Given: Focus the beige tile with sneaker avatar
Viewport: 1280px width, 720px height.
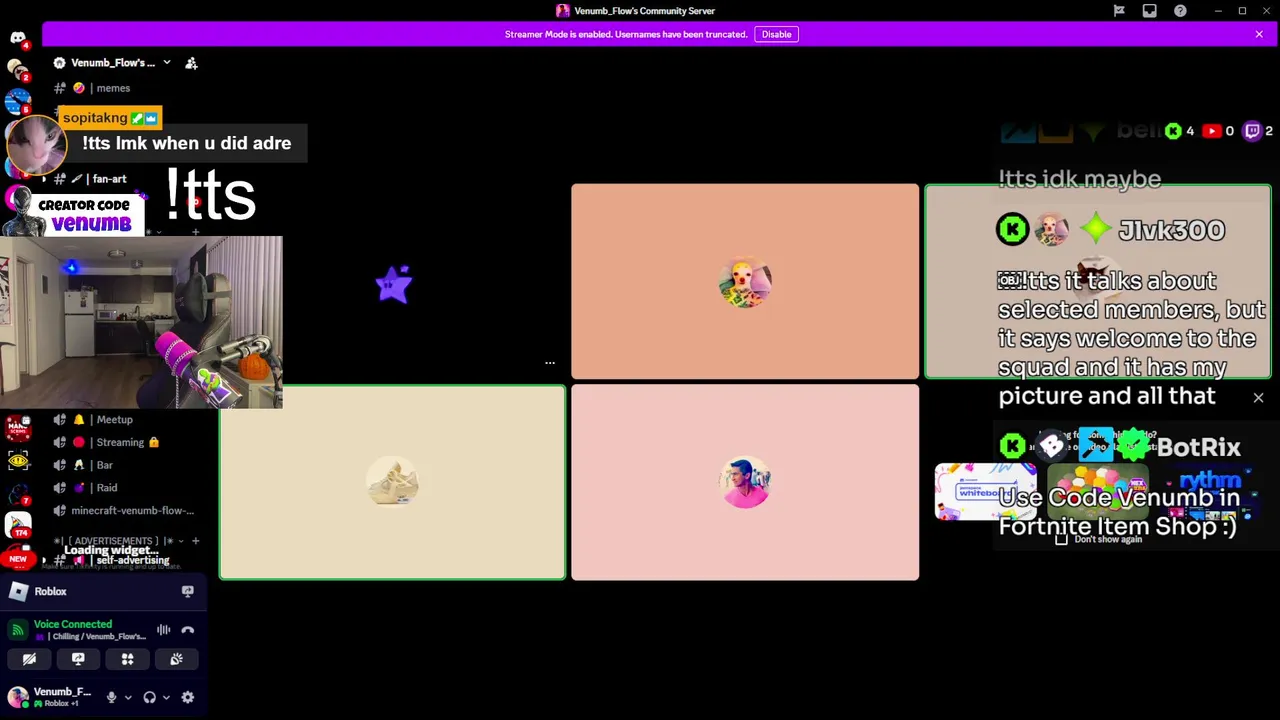Looking at the screenshot, I should click(x=392, y=482).
